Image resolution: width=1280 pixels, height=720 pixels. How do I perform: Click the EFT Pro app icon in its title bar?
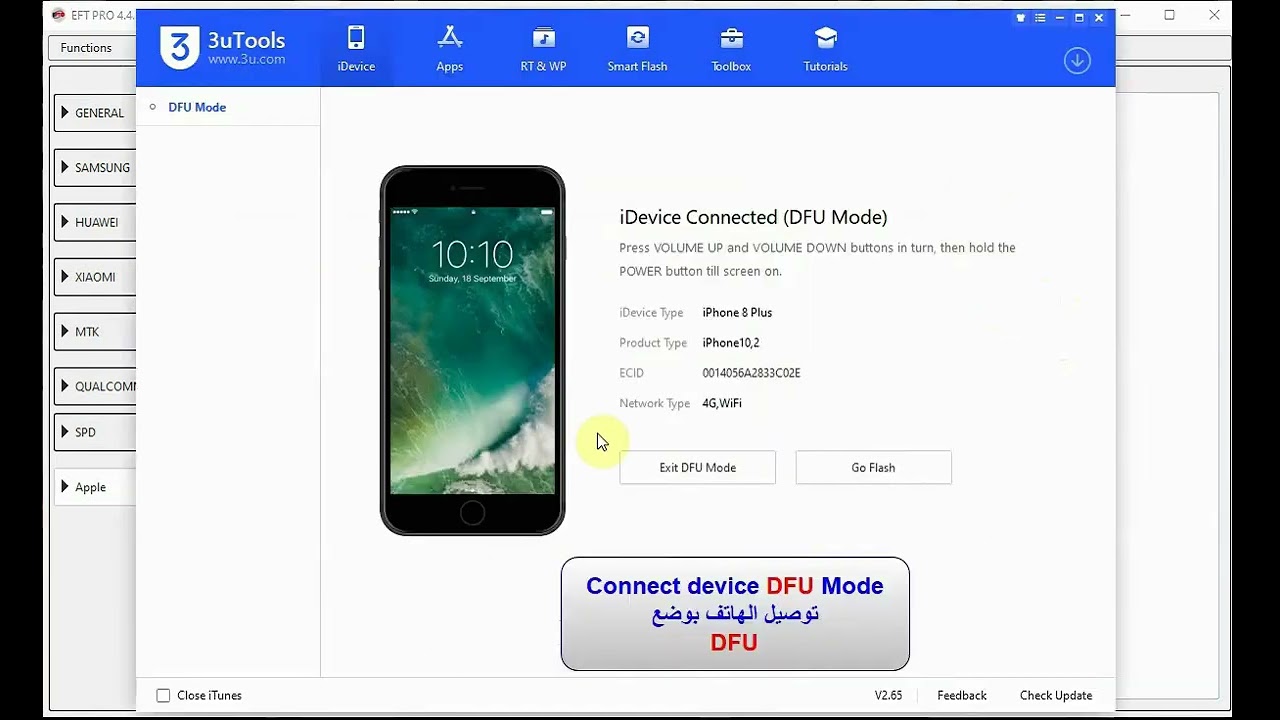click(x=58, y=15)
